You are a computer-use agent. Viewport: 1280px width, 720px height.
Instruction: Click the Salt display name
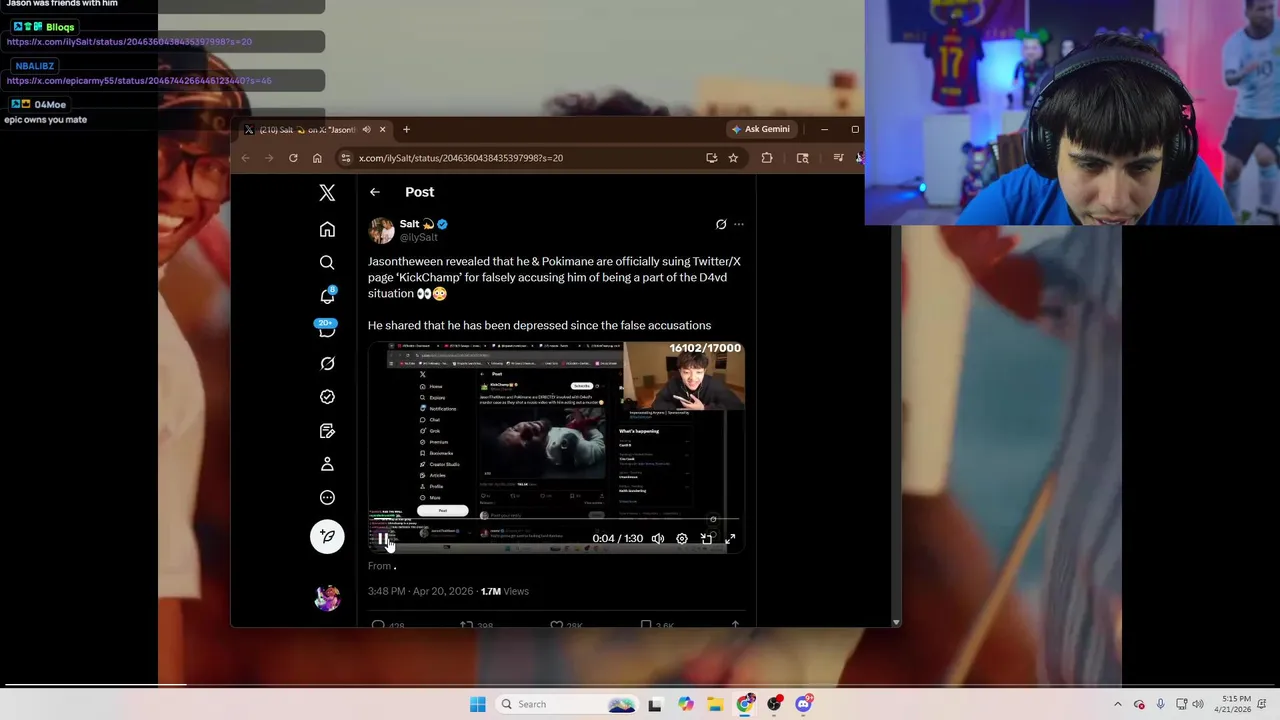coord(409,224)
